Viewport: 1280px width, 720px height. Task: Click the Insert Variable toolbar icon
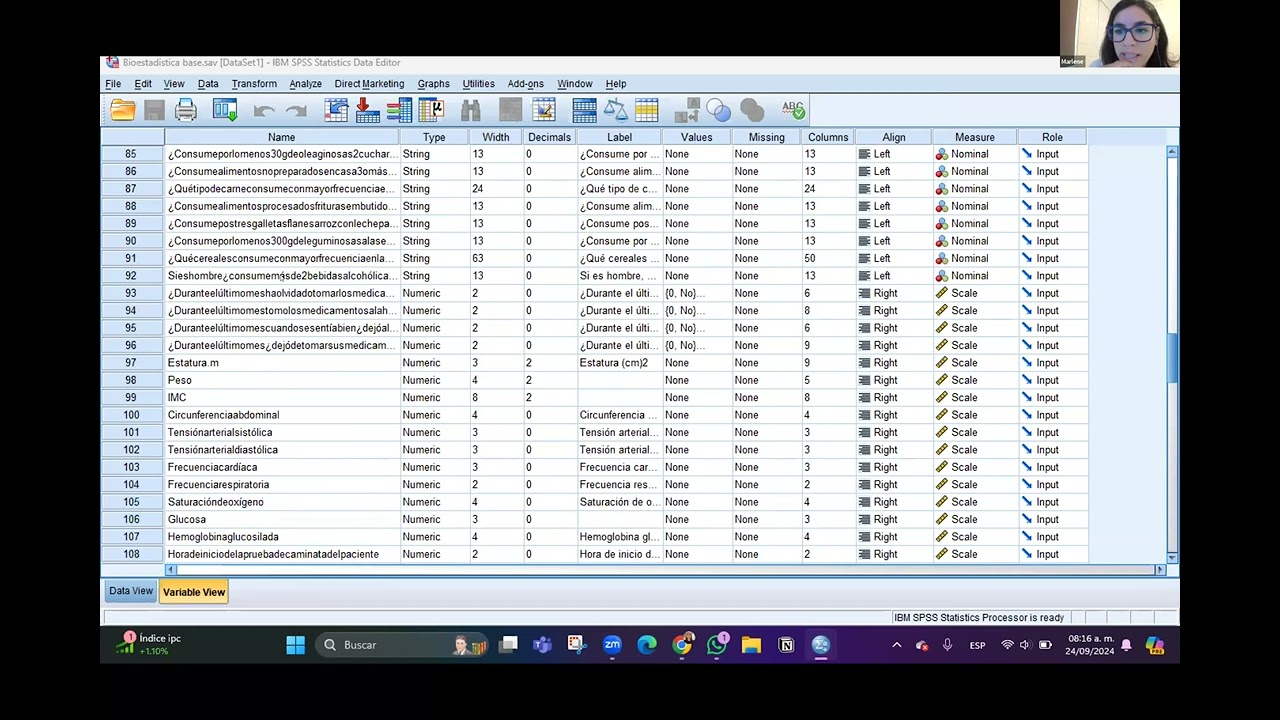pyautogui.click(x=543, y=110)
